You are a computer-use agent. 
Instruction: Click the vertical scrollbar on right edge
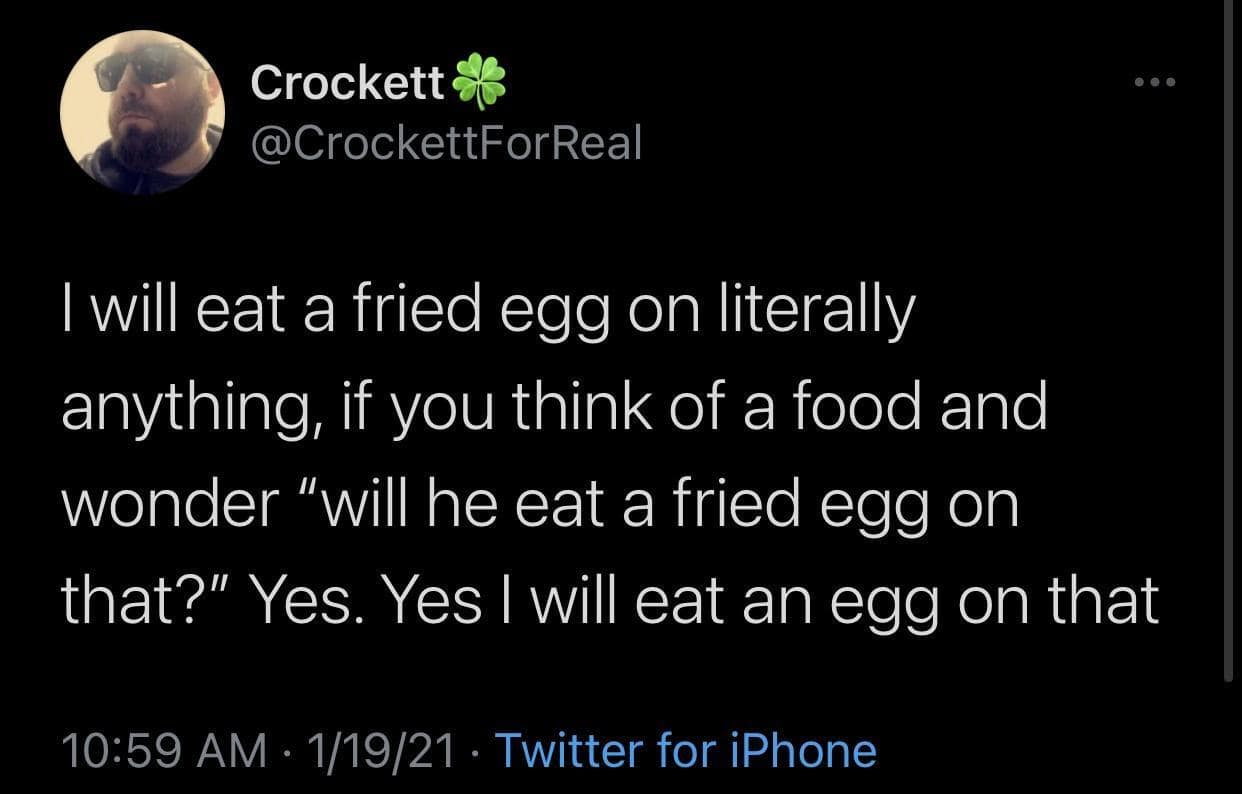pyautogui.click(x=1229, y=340)
